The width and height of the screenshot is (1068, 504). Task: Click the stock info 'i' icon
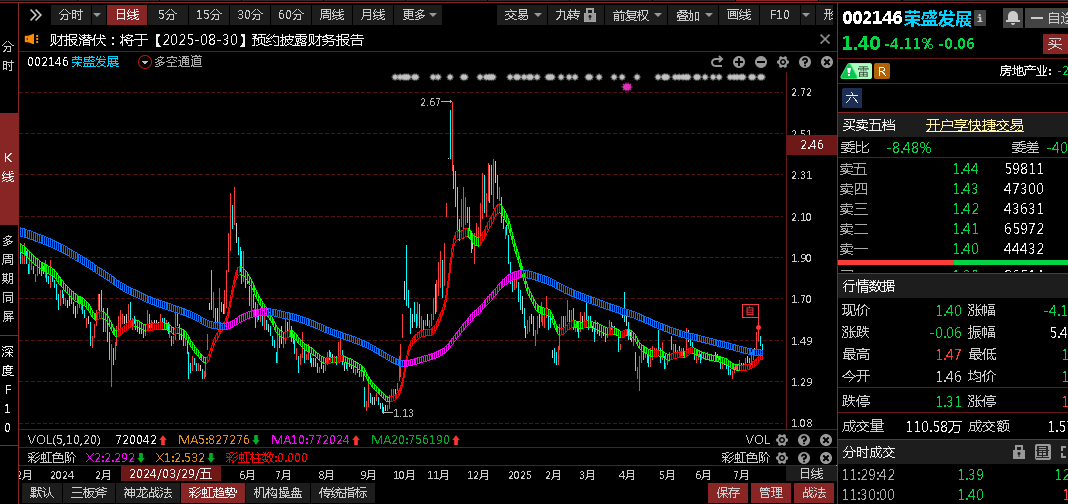[980, 18]
